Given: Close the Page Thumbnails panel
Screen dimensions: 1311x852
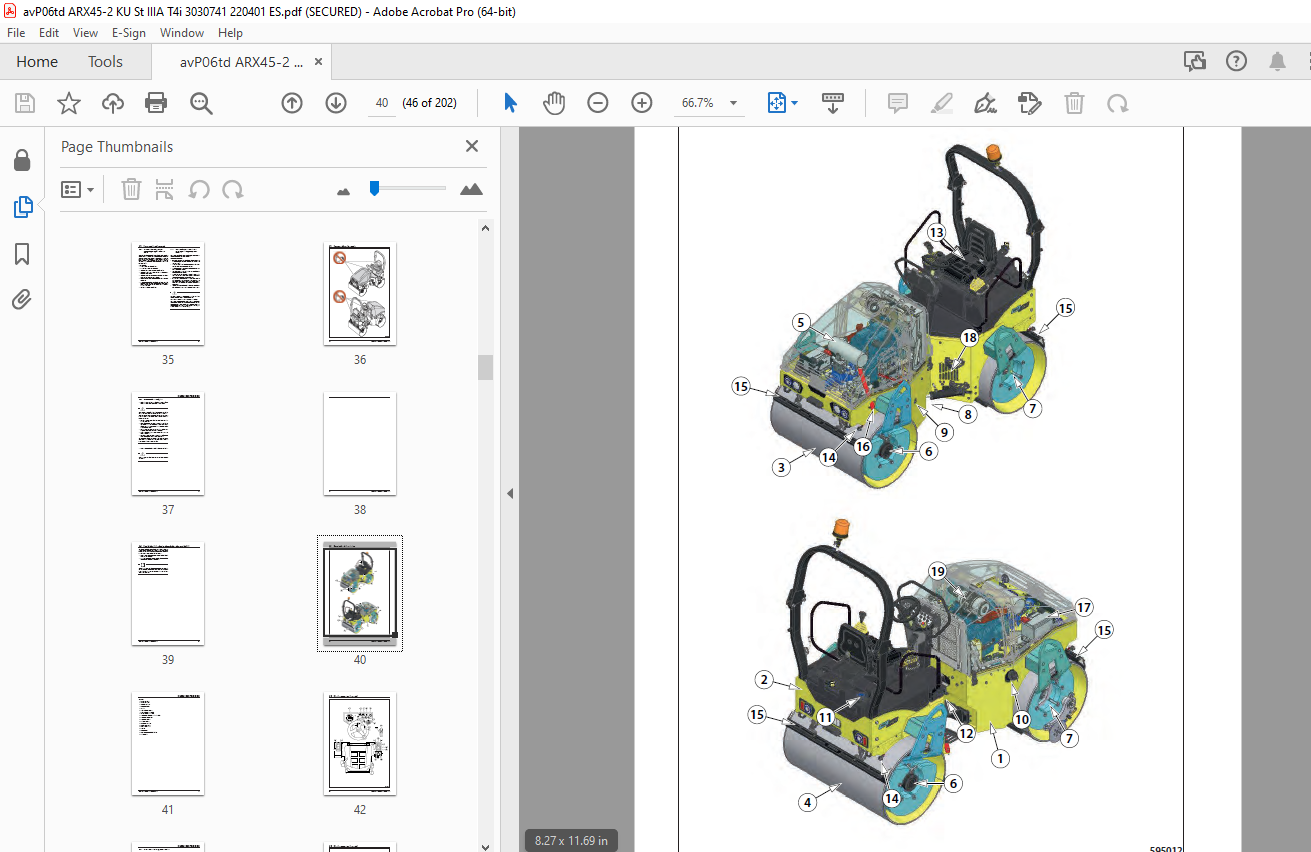Looking at the screenshot, I should tap(472, 146).
